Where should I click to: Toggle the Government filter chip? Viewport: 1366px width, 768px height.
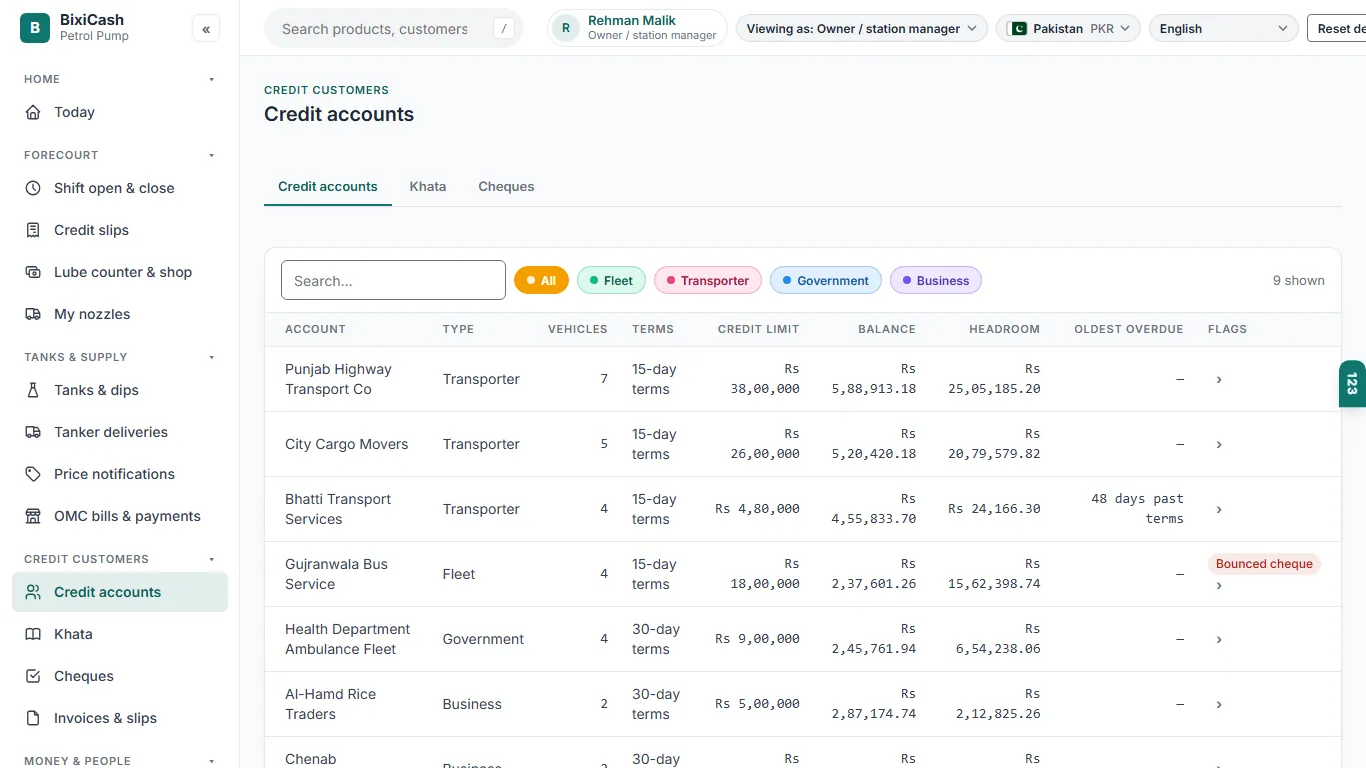point(826,281)
